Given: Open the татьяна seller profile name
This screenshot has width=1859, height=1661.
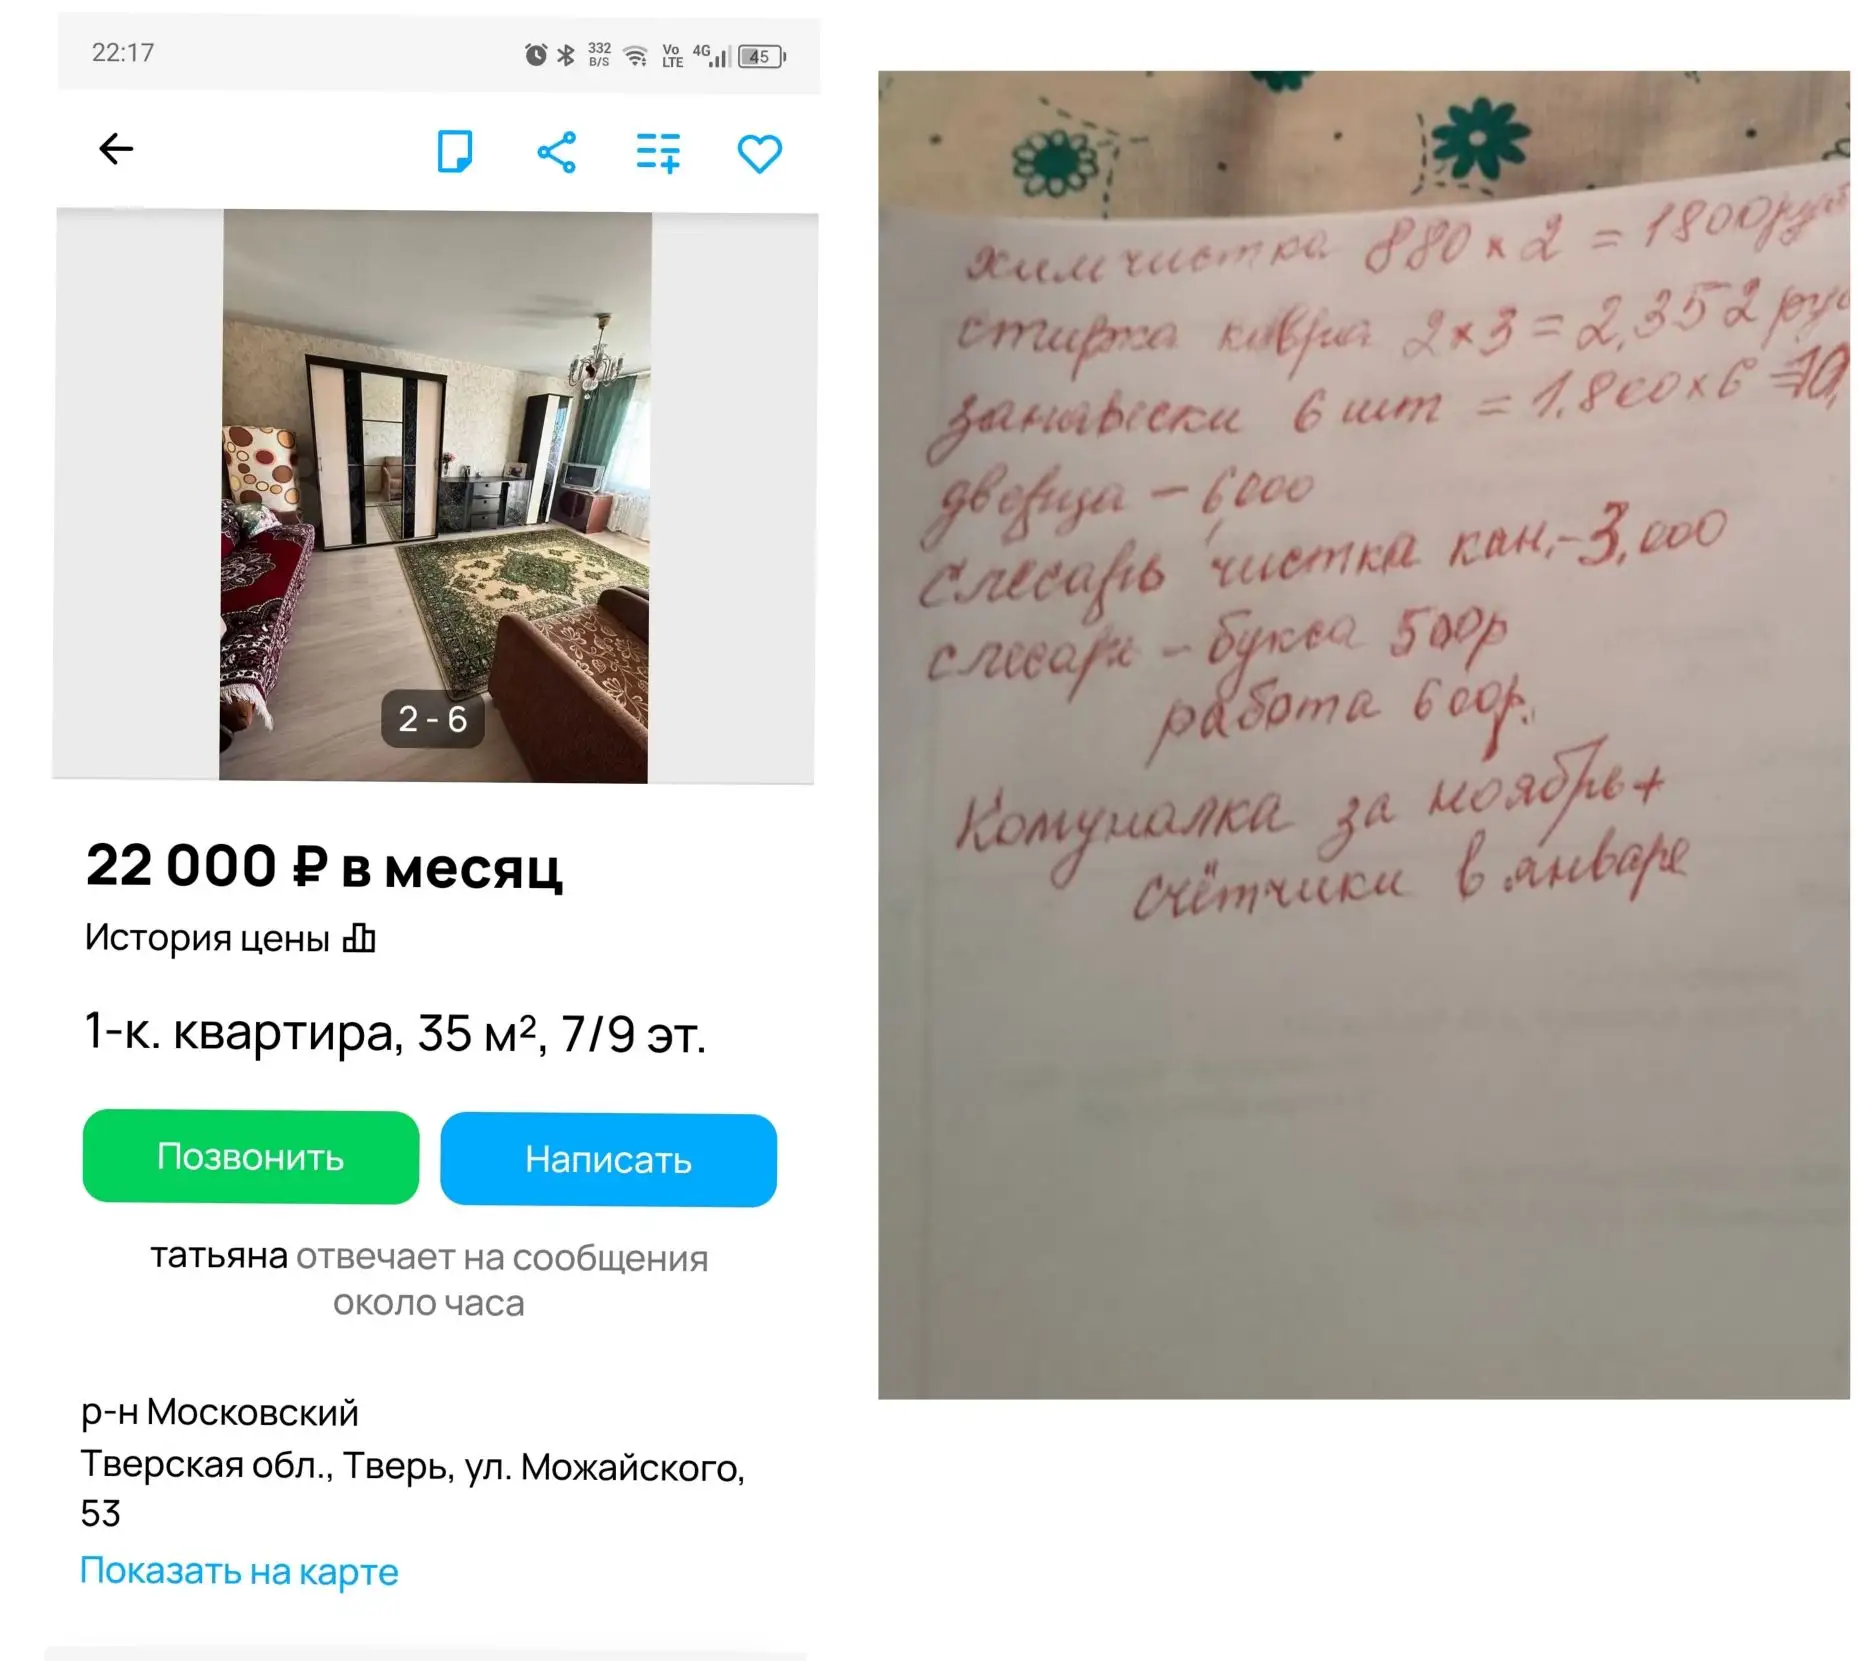Looking at the screenshot, I should [x=219, y=1255].
